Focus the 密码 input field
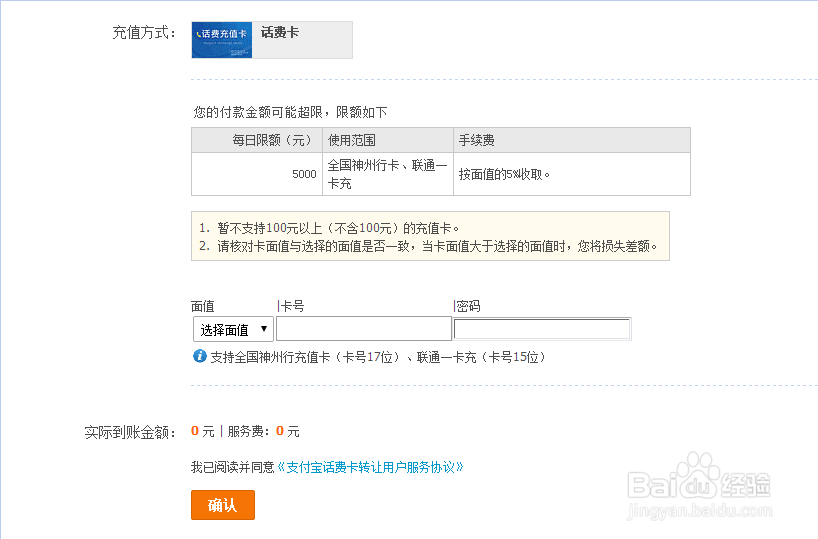Image resolution: width=818 pixels, height=539 pixels. pos(542,329)
